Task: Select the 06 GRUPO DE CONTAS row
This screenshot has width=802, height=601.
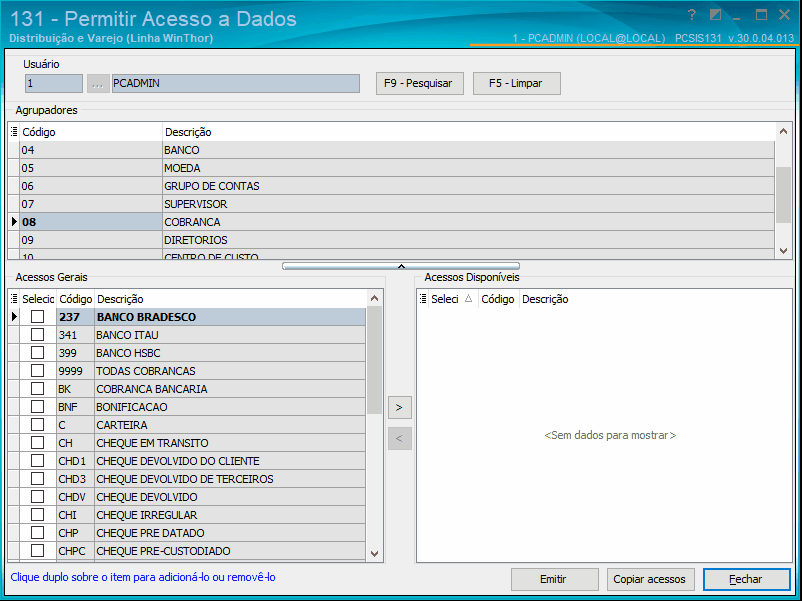Action: 391,186
